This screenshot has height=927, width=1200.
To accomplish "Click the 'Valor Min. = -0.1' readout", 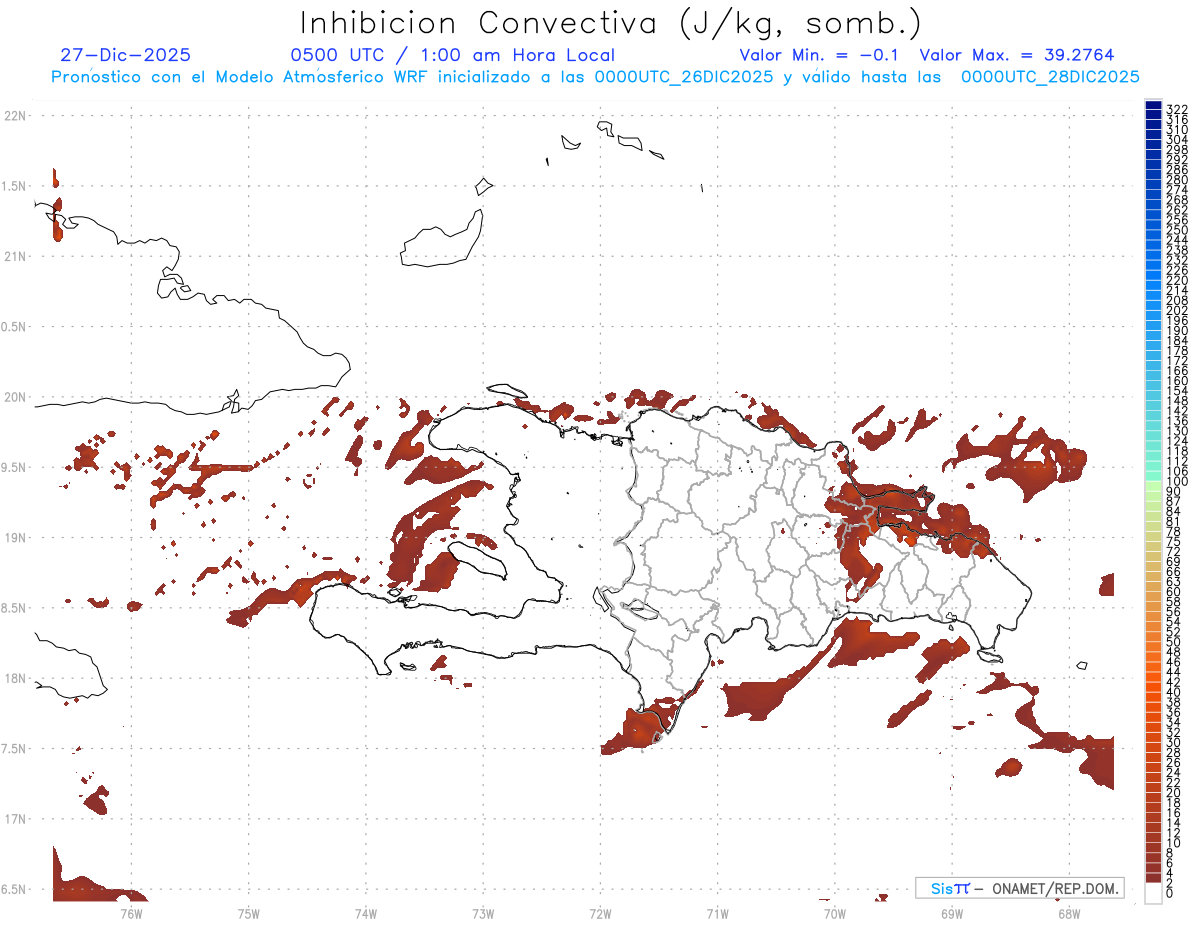I will pos(818,55).
